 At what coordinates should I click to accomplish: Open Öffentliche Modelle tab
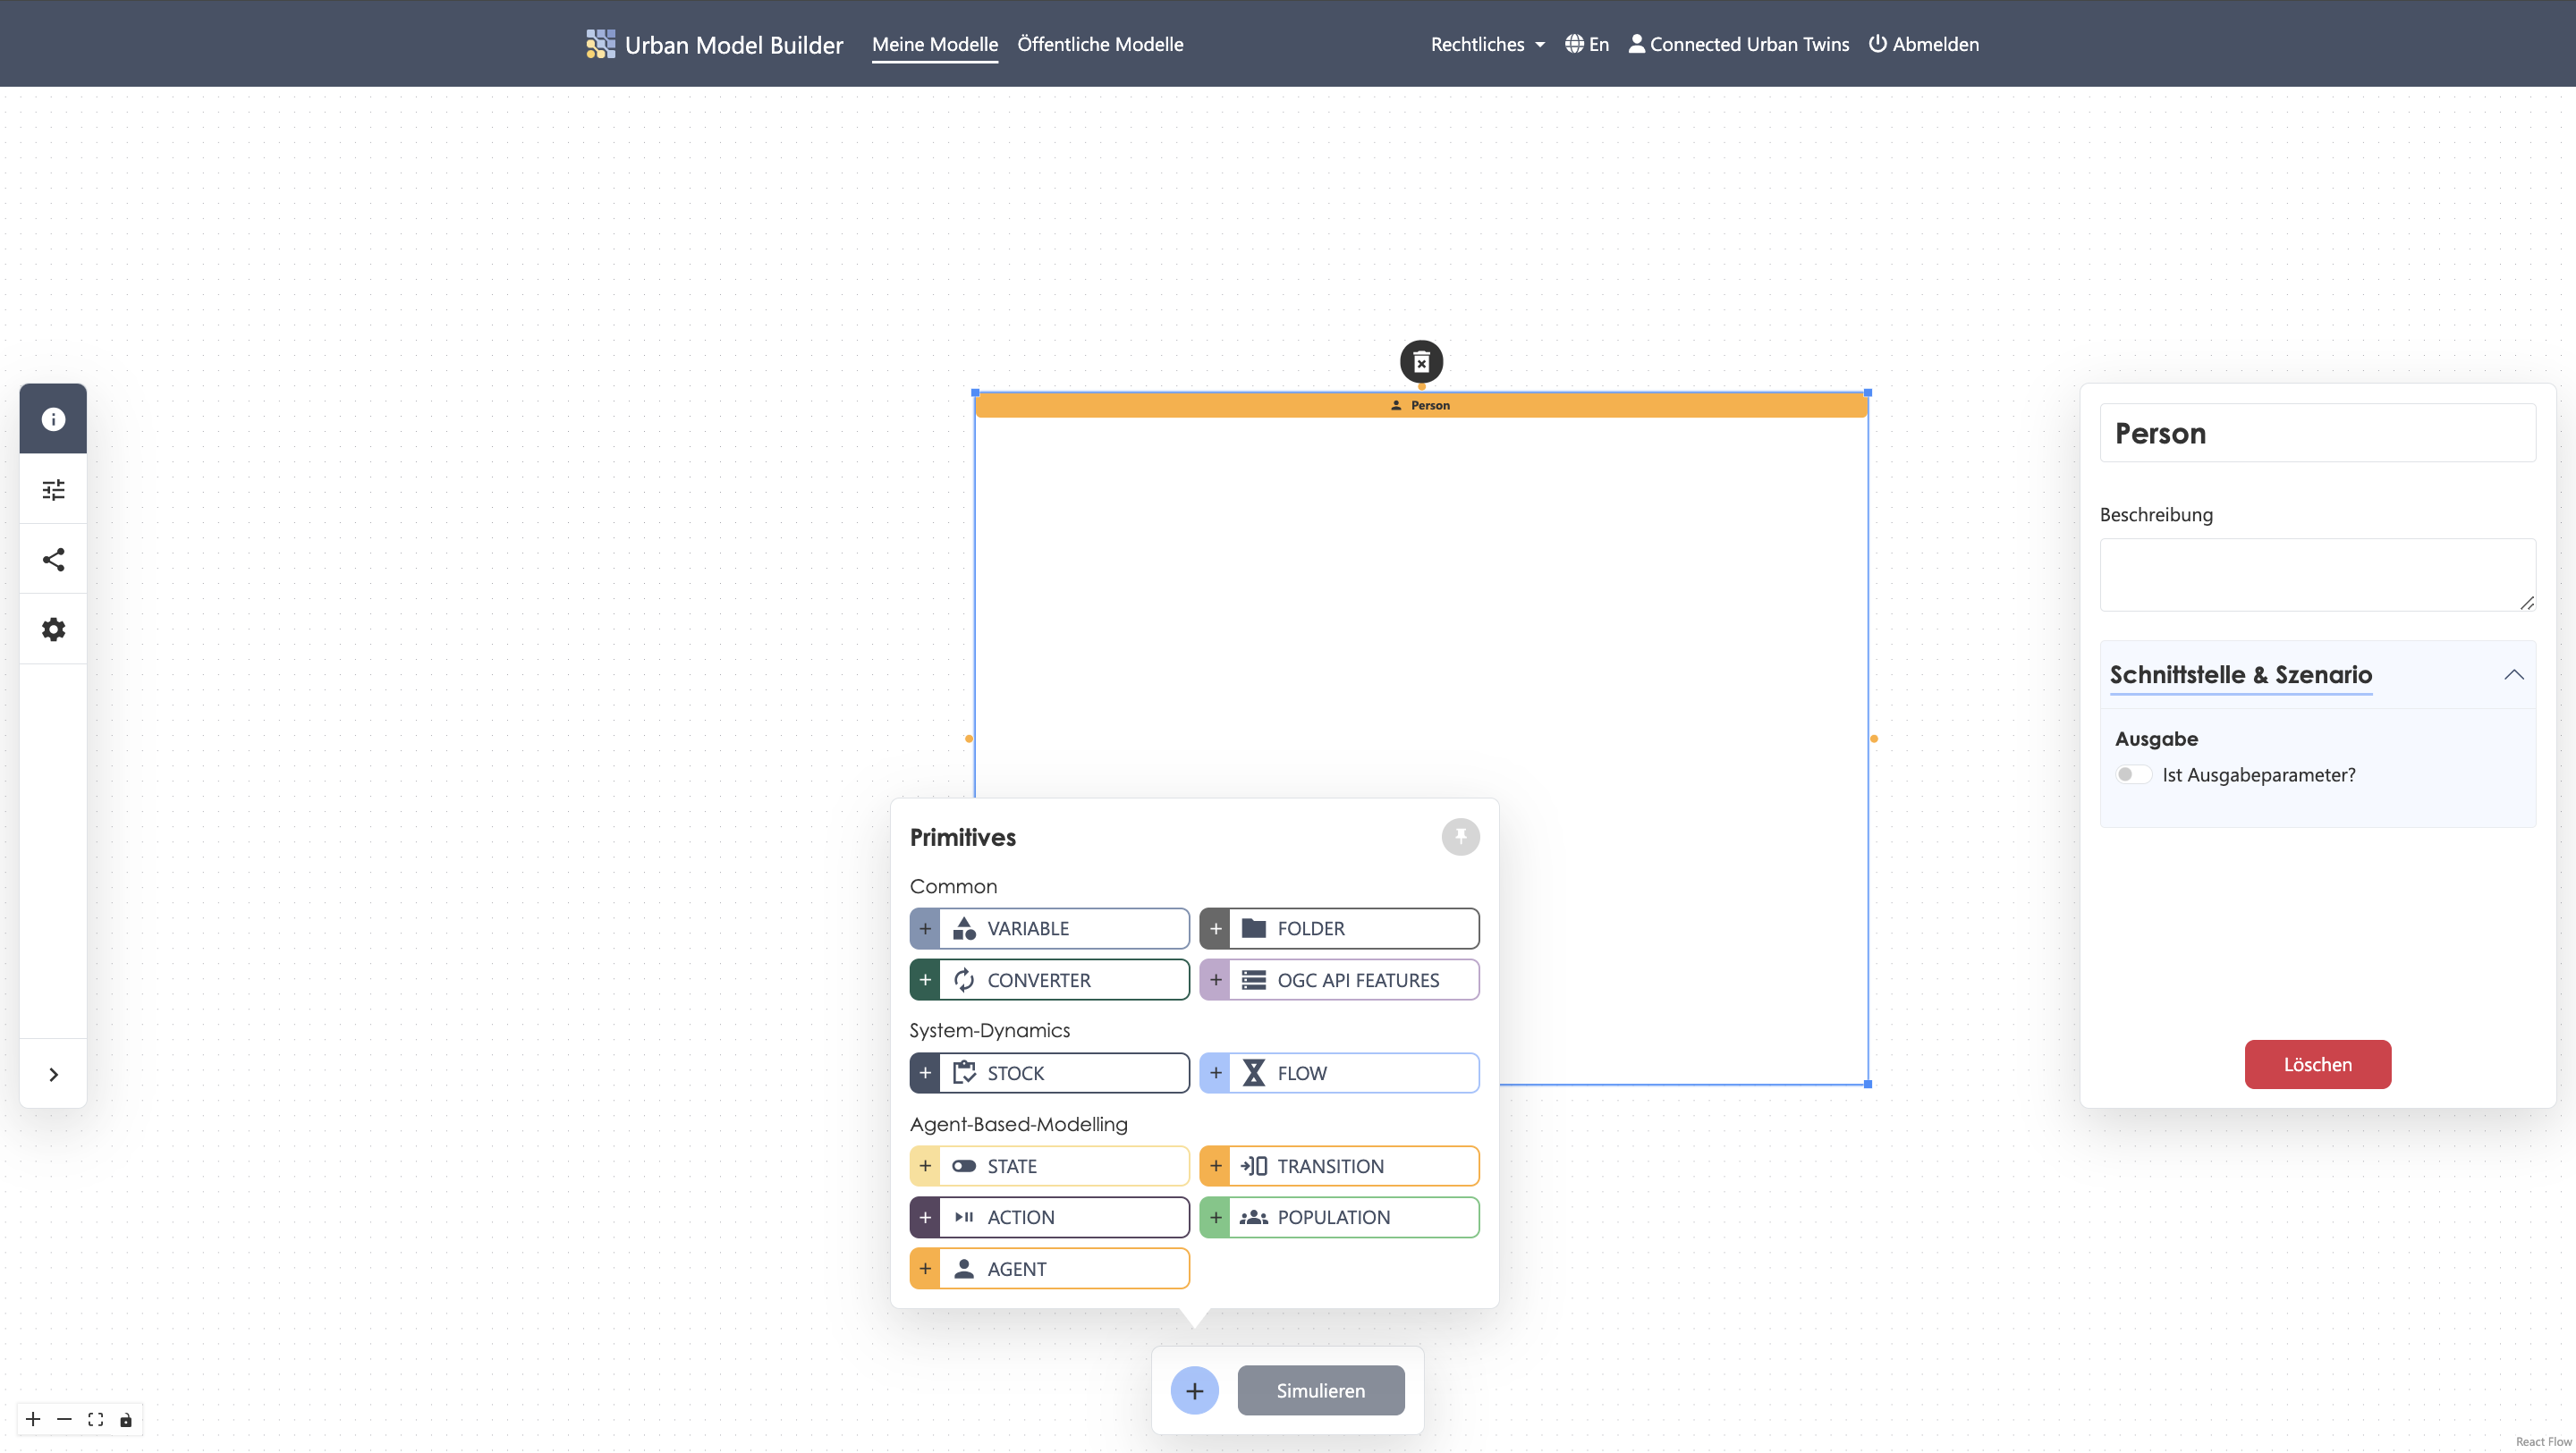click(x=1100, y=44)
